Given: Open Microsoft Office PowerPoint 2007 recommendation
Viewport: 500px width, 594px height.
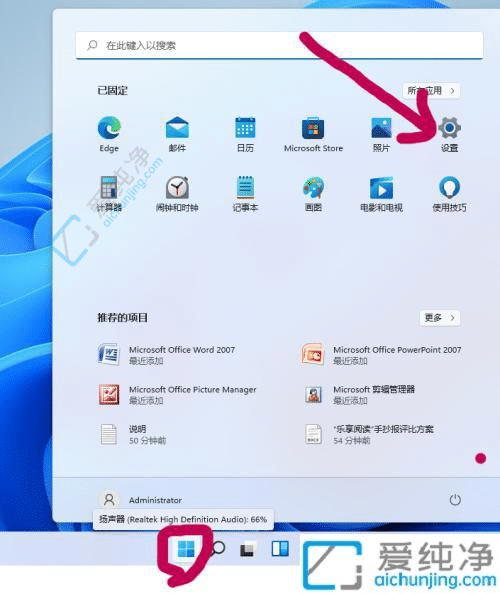Looking at the screenshot, I should [x=381, y=355].
